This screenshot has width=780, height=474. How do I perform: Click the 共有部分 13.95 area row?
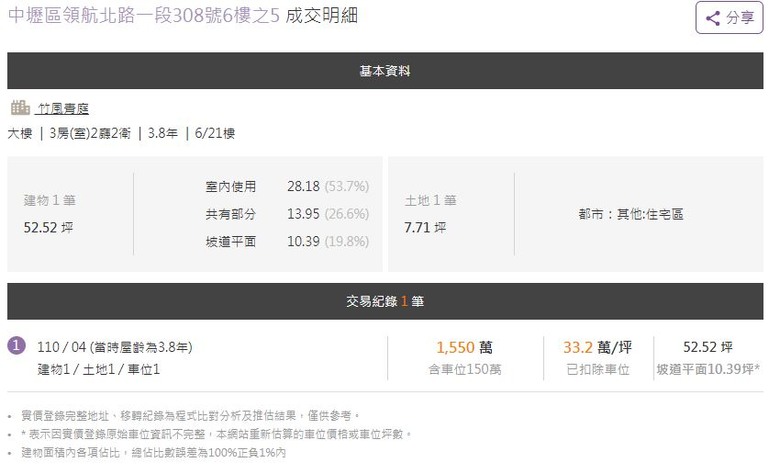tap(287, 214)
